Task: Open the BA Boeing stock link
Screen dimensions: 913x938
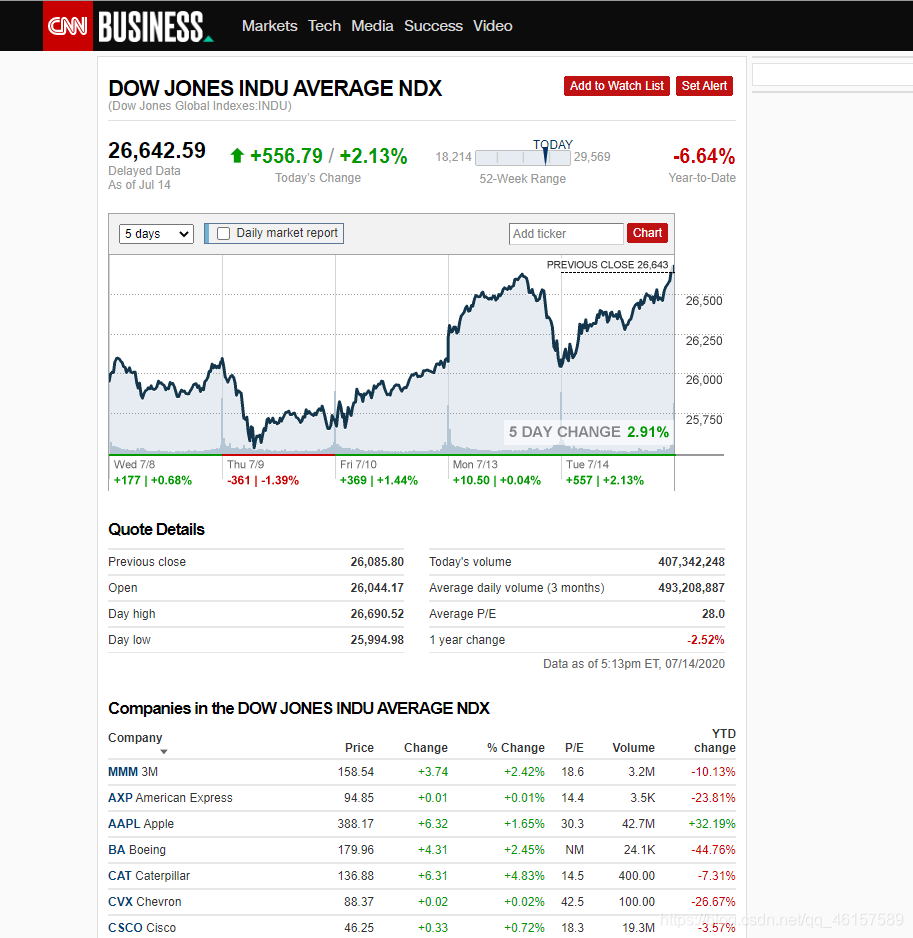Action: coord(136,849)
